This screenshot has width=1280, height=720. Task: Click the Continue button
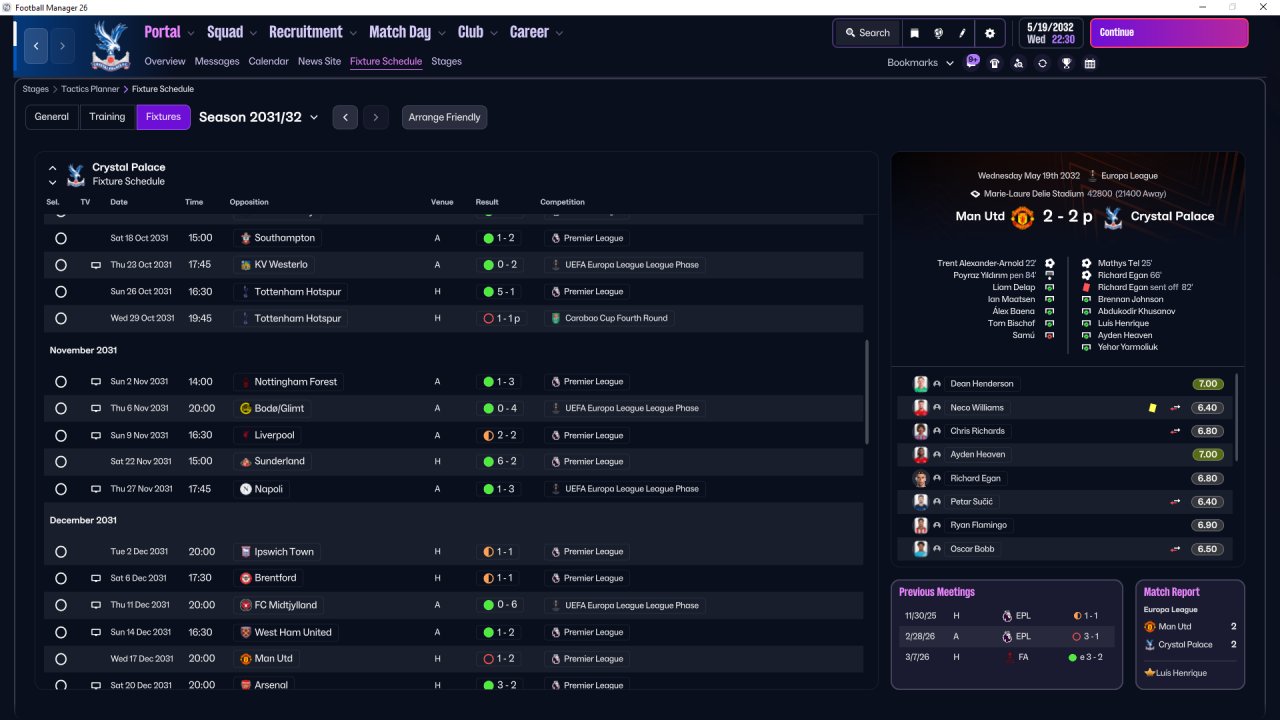click(x=1169, y=33)
